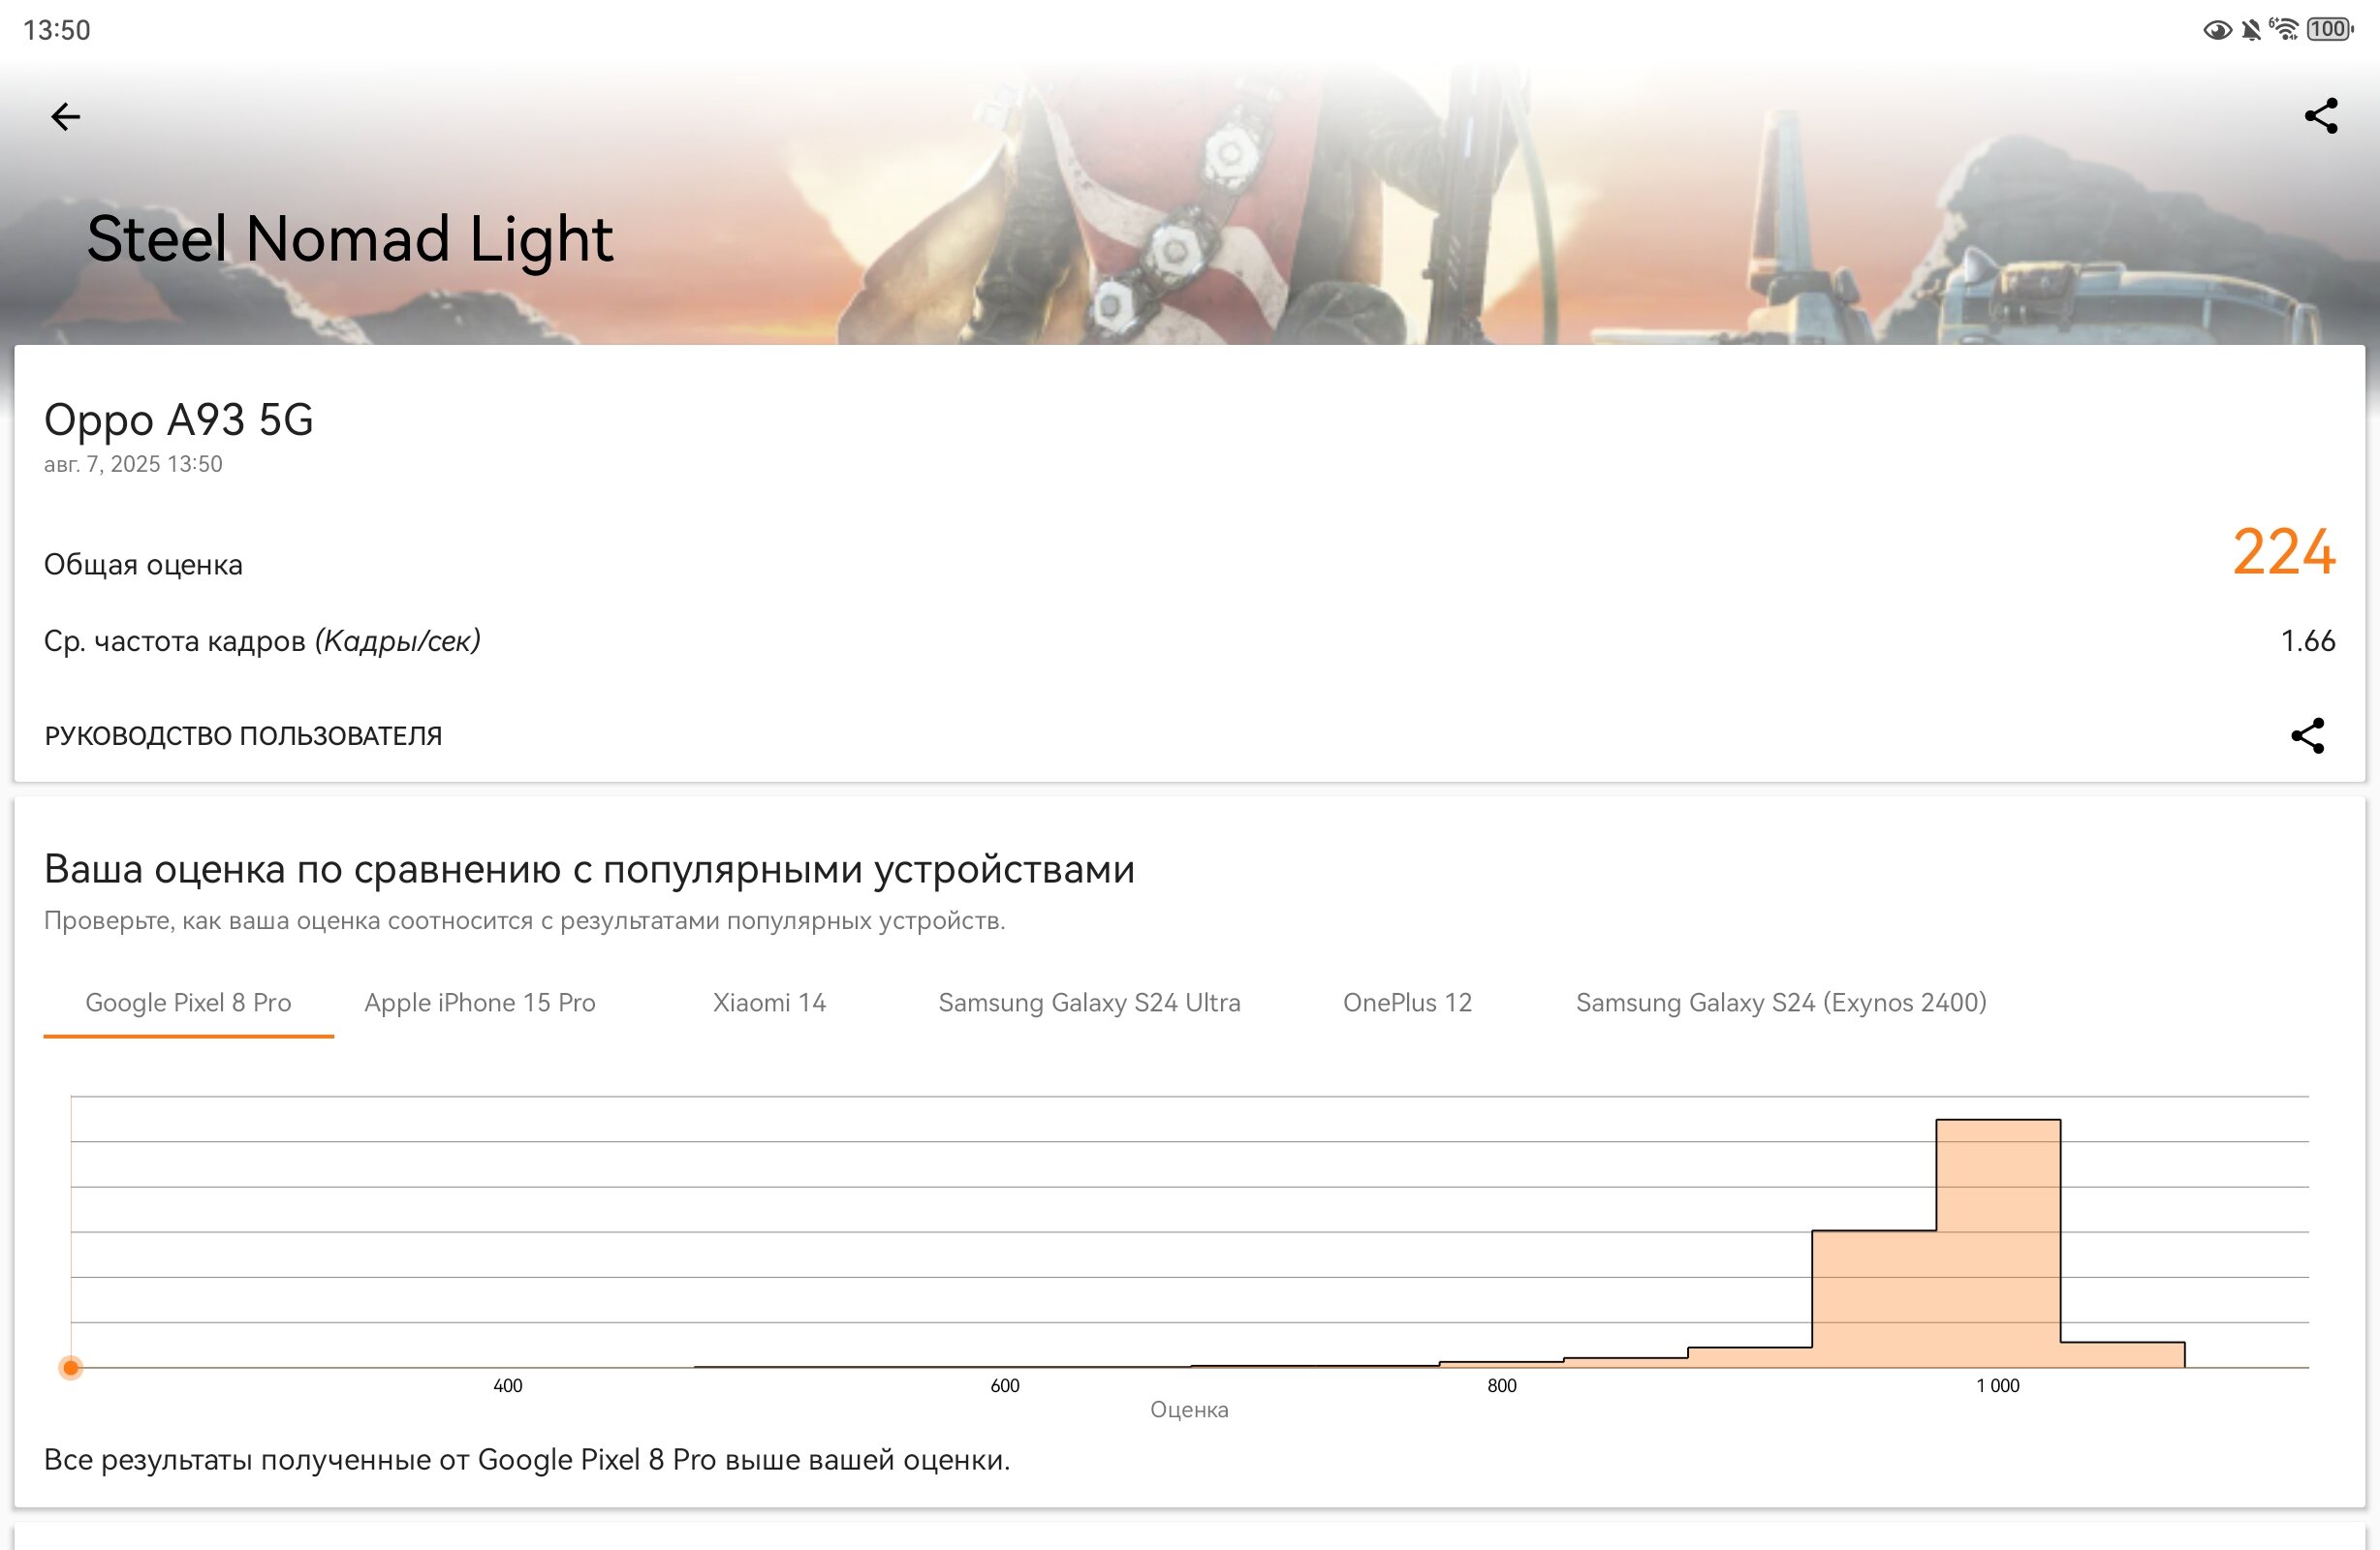Tap the eye comfort status icon
Image resolution: width=2380 pixels, height=1550 pixels.
pos(2216,30)
